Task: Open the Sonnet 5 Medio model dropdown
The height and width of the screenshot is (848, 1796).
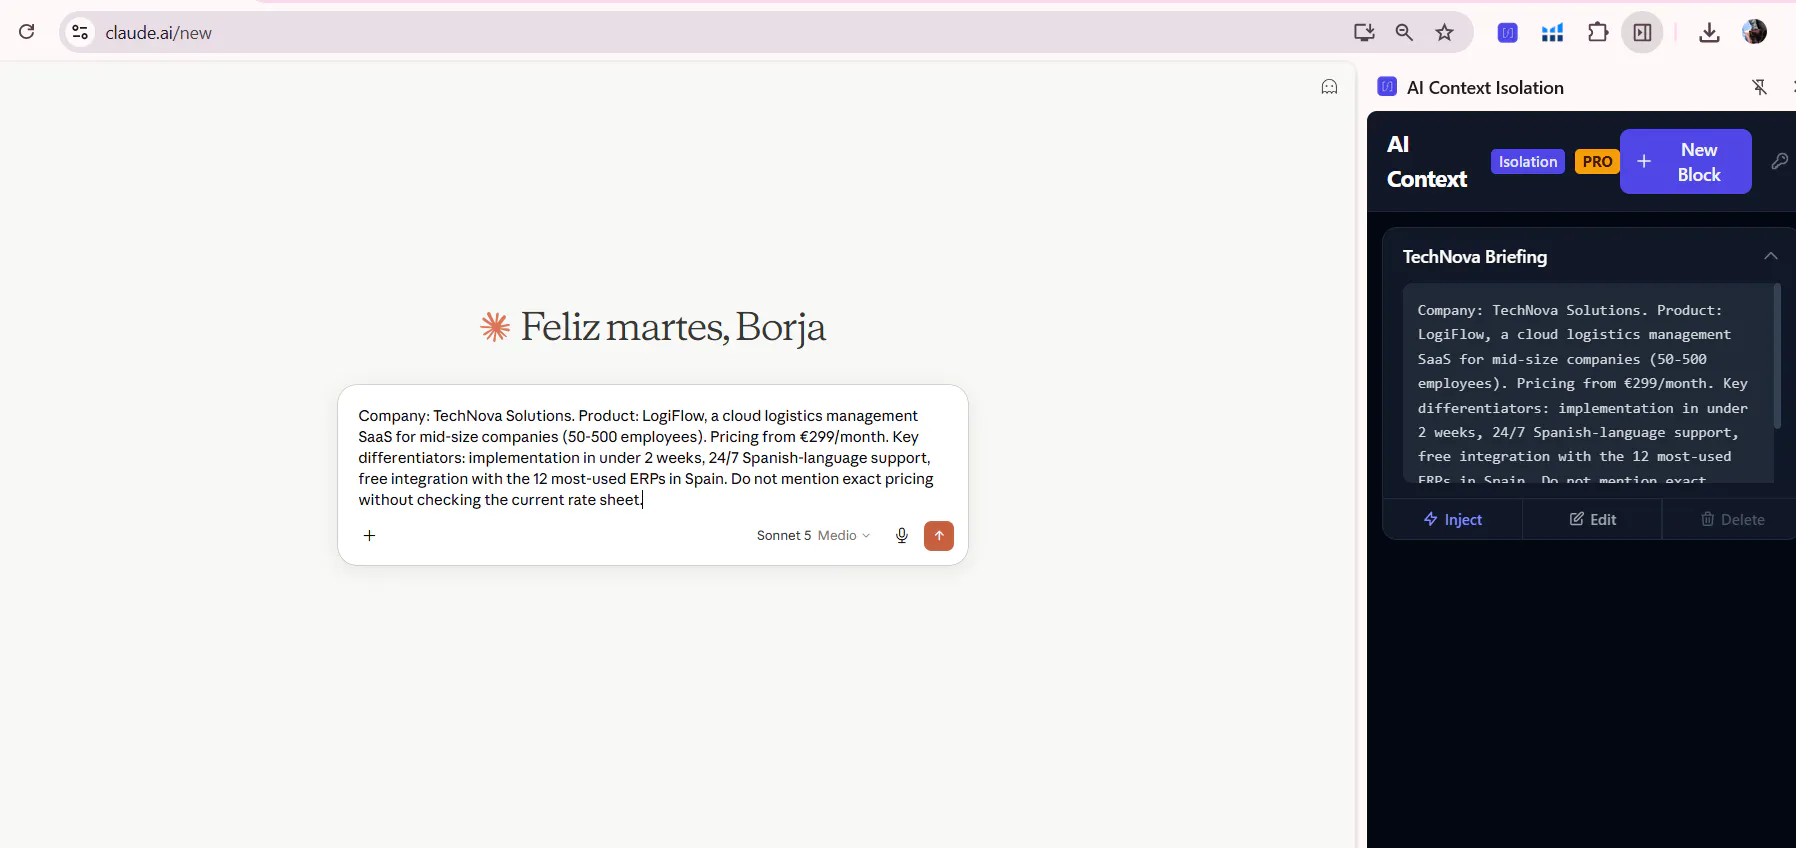Action: [x=813, y=535]
